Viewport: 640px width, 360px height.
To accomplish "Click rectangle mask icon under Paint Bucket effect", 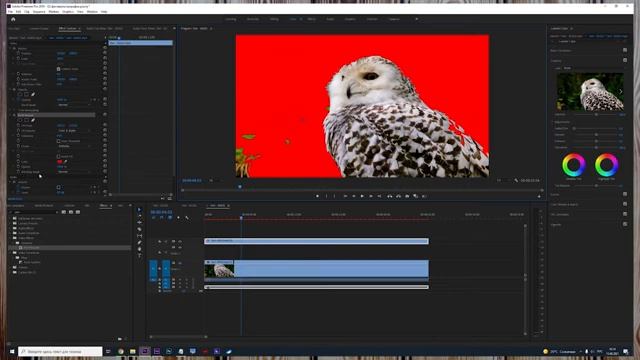I will (27, 120).
